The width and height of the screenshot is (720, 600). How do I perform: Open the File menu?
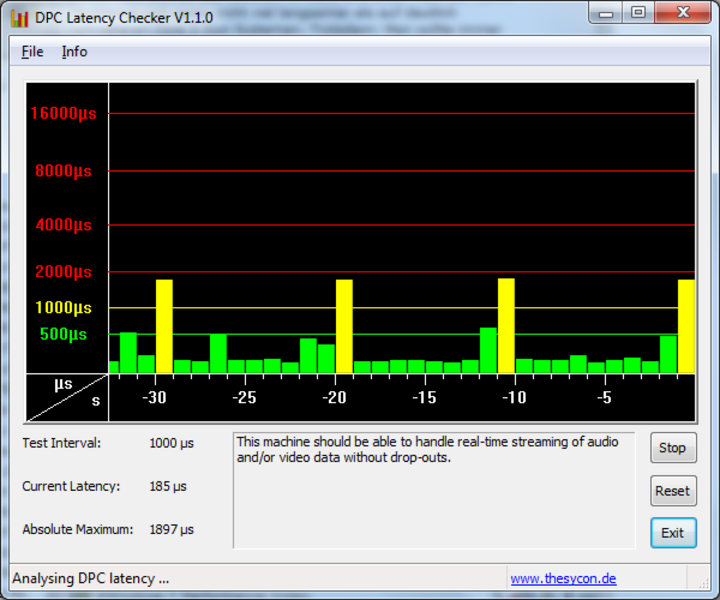click(x=32, y=51)
